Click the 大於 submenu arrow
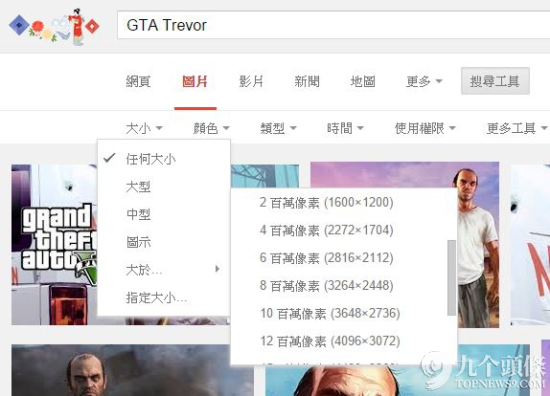550x396 pixels. pyautogui.click(x=217, y=269)
